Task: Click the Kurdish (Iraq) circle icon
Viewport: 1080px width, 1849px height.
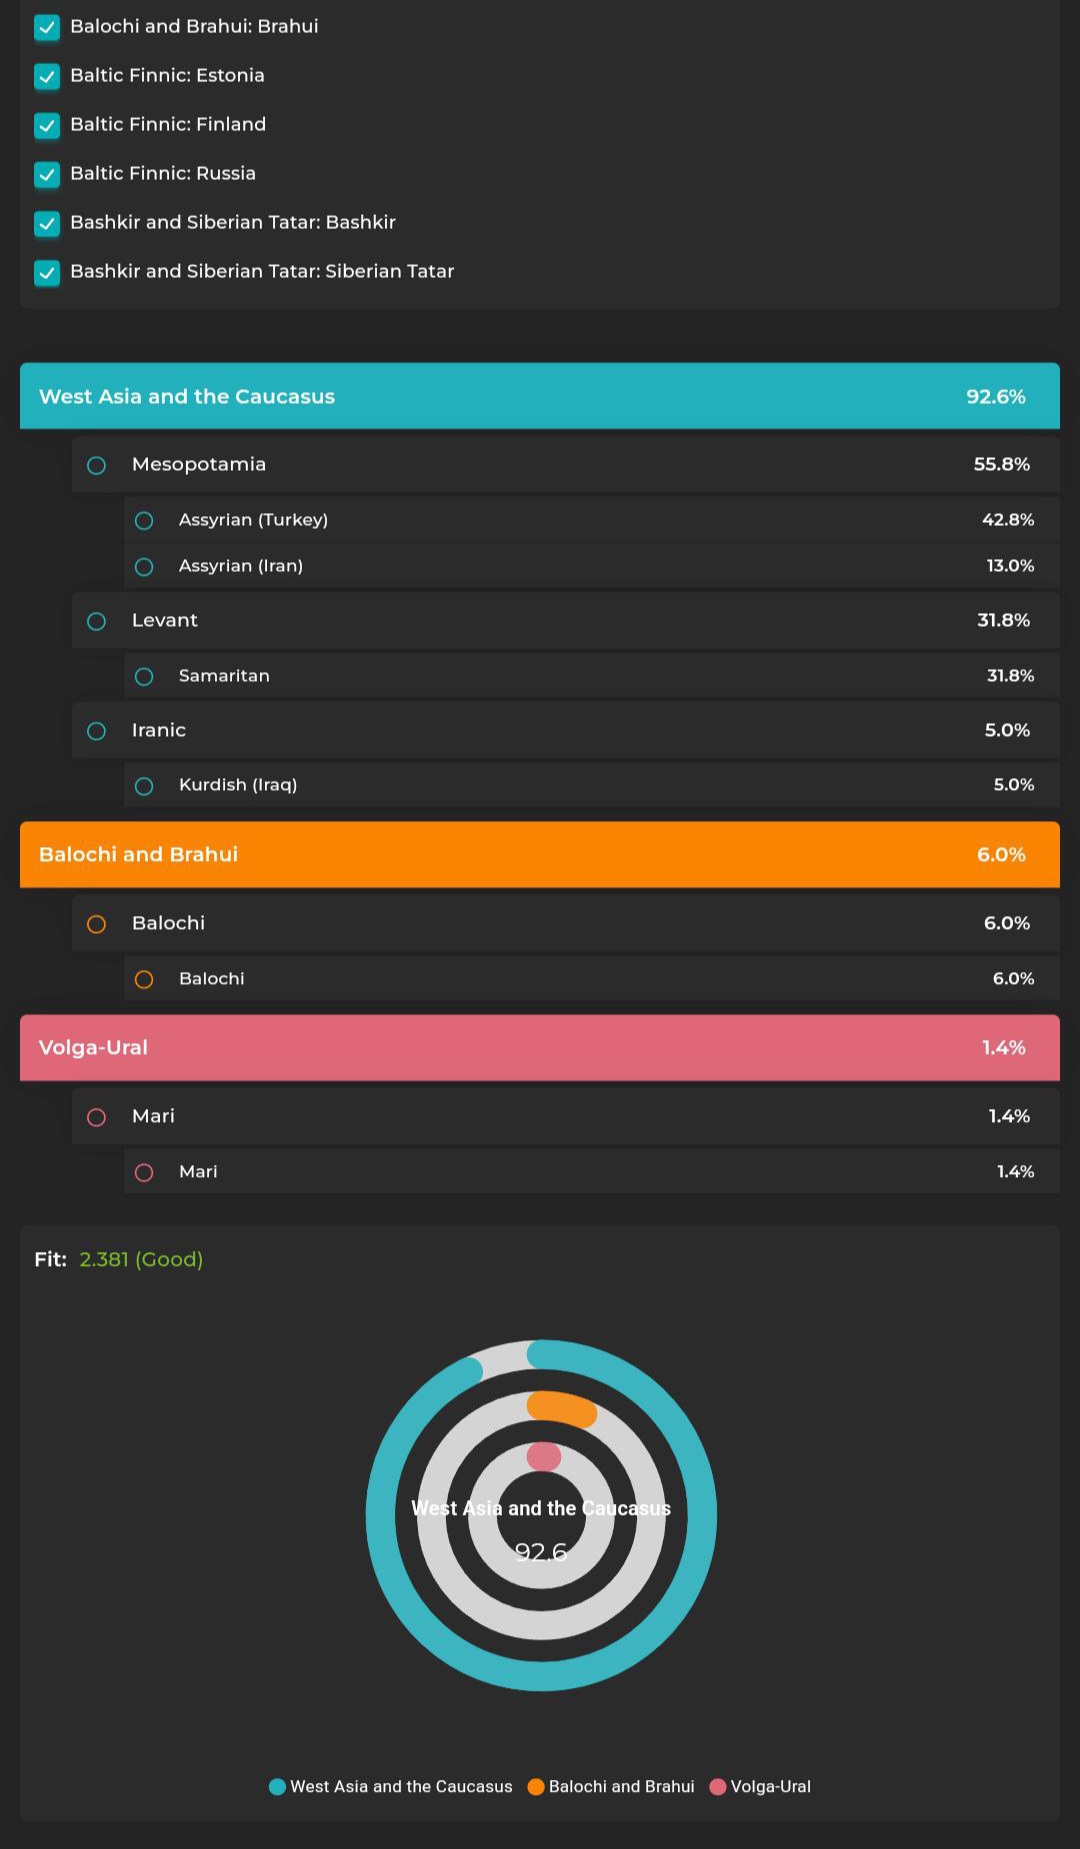Action: (x=144, y=786)
